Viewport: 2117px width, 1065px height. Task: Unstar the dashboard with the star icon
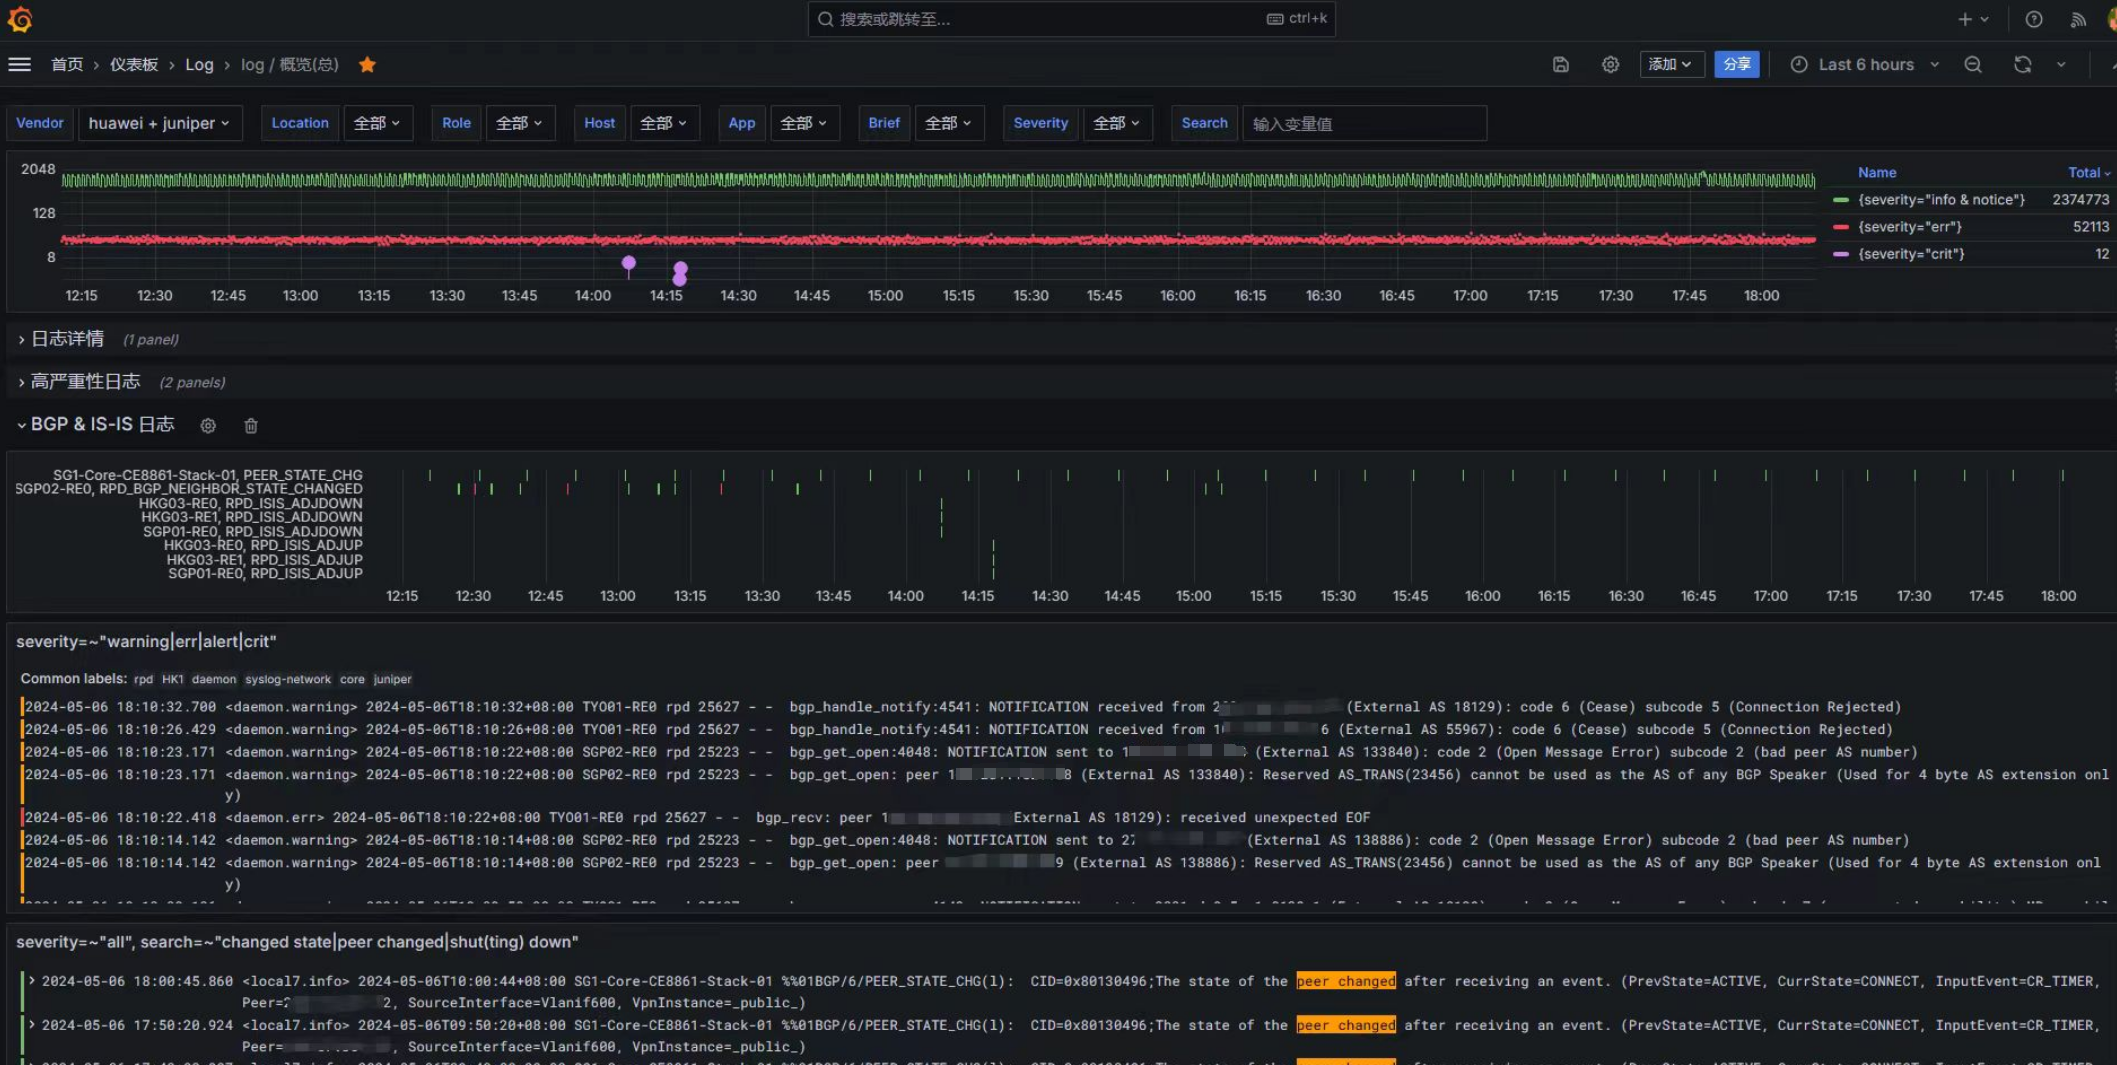click(x=367, y=64)
